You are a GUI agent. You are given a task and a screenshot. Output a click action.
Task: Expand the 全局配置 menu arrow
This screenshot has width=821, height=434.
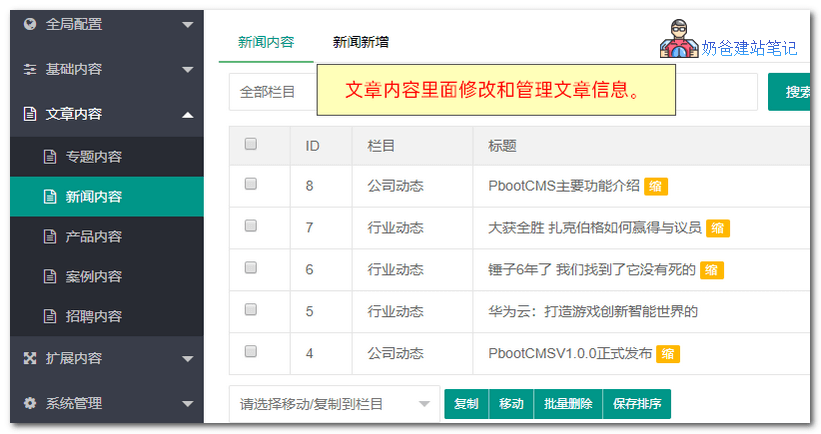point(187,25)
